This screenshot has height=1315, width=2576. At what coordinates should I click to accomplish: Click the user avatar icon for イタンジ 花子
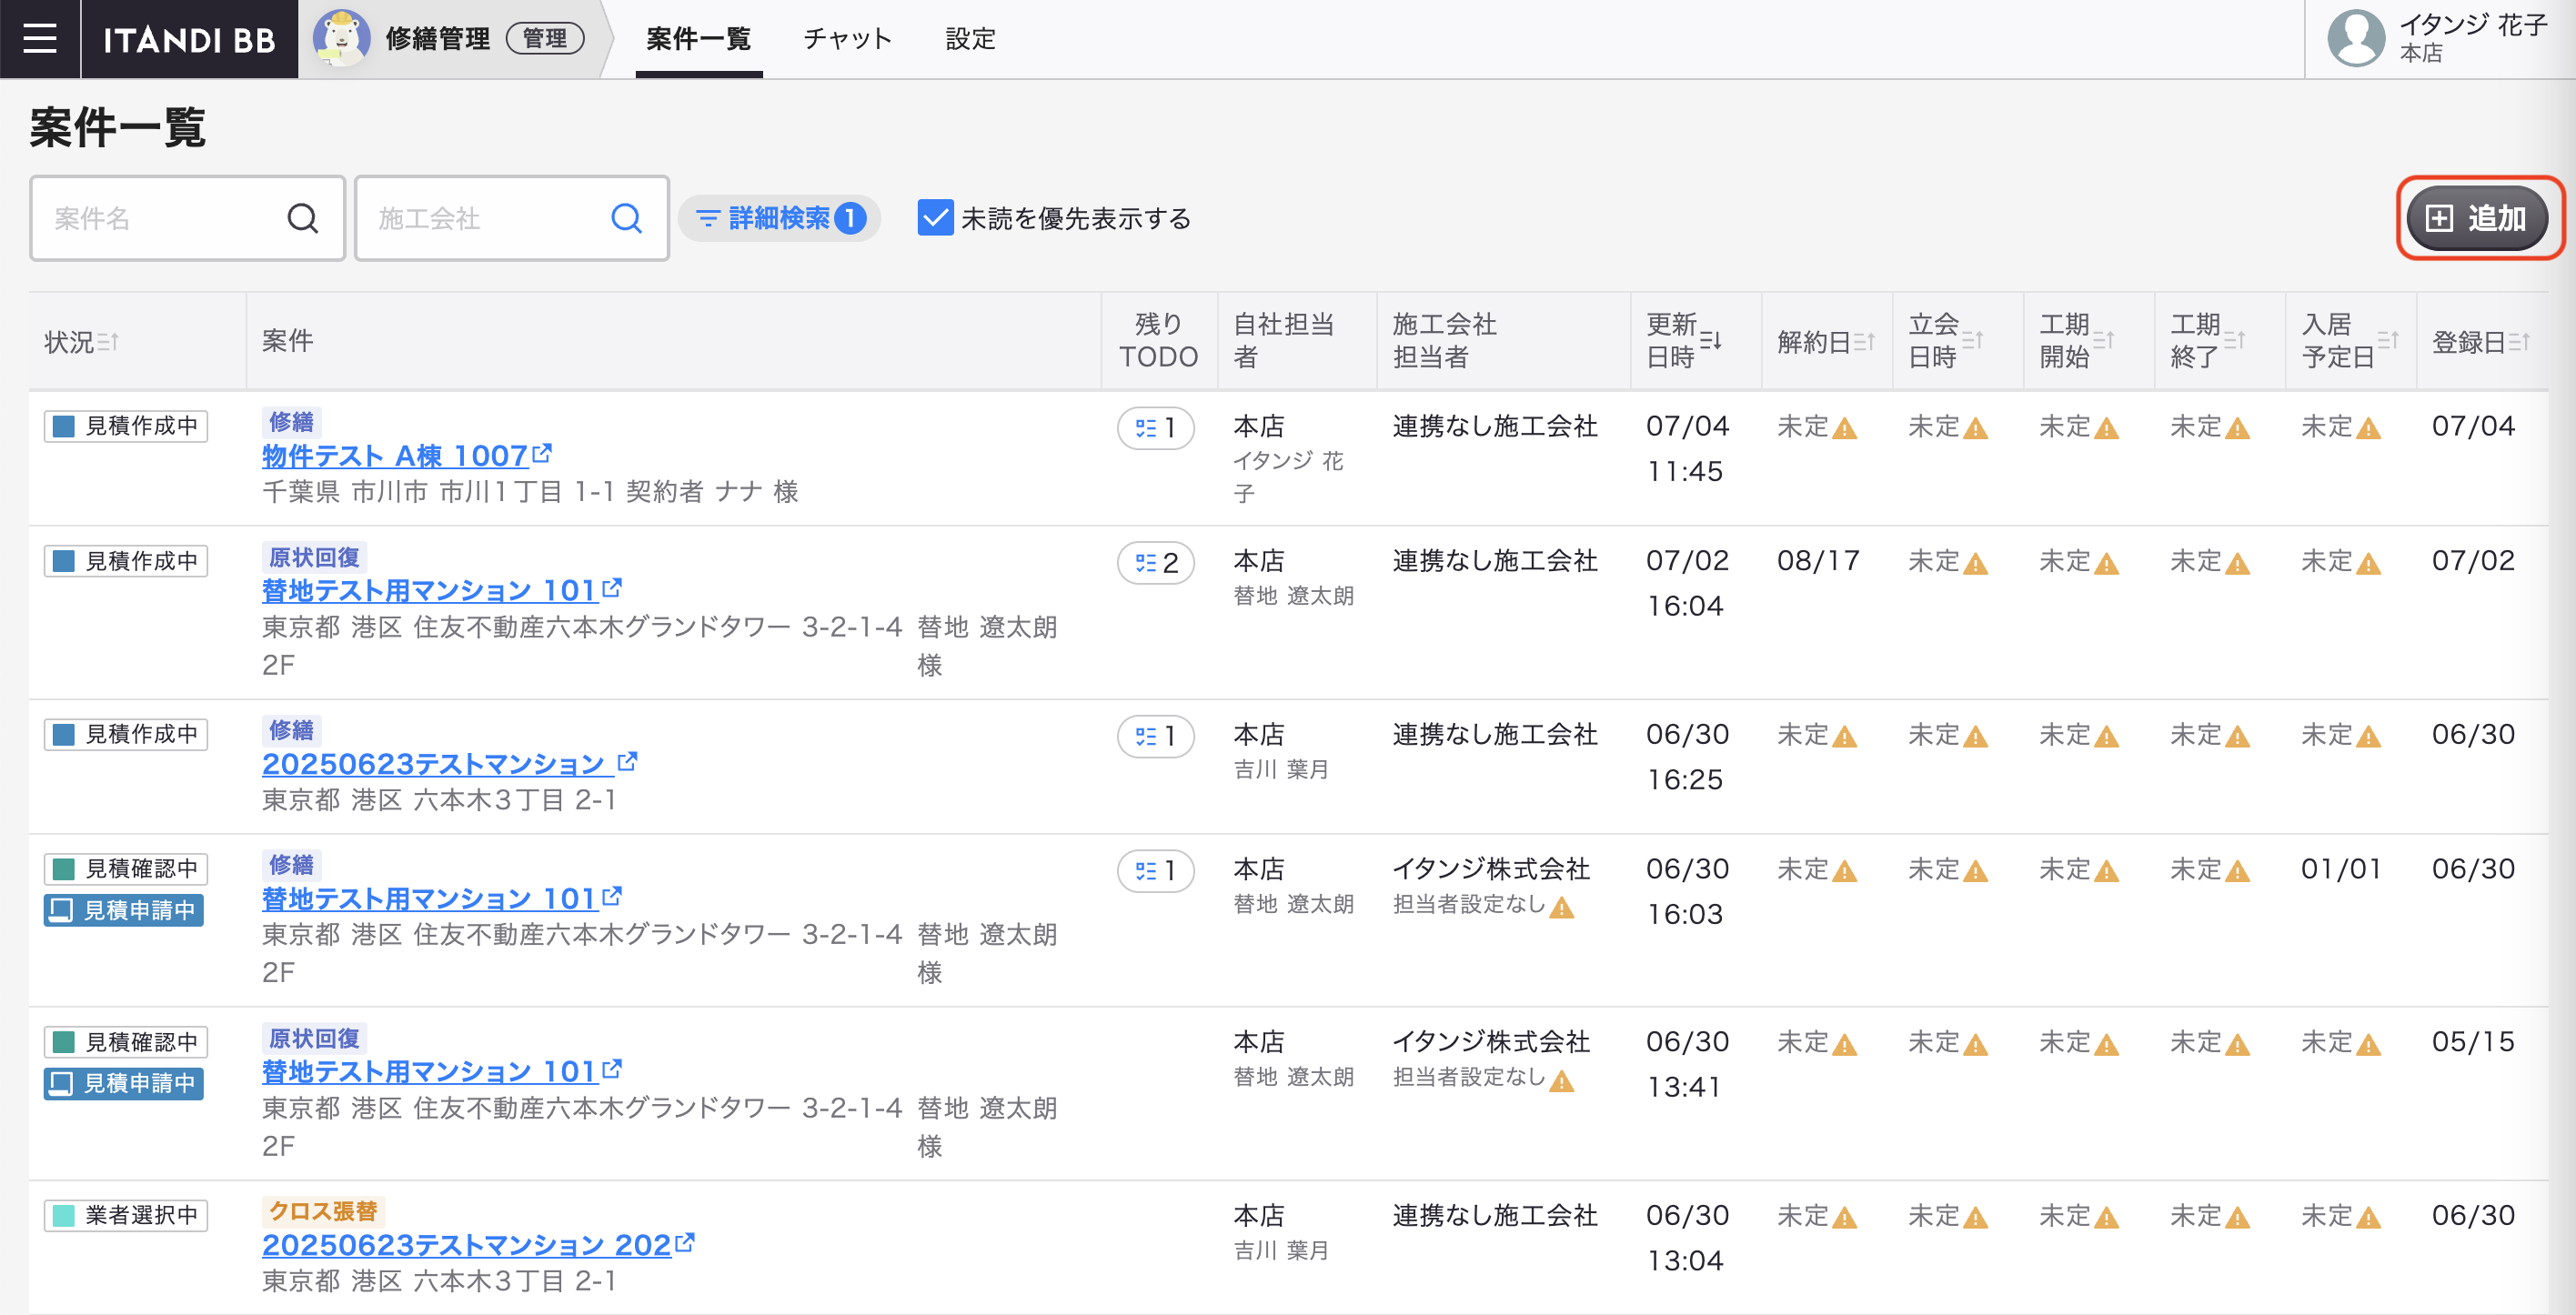point(2356,39)
